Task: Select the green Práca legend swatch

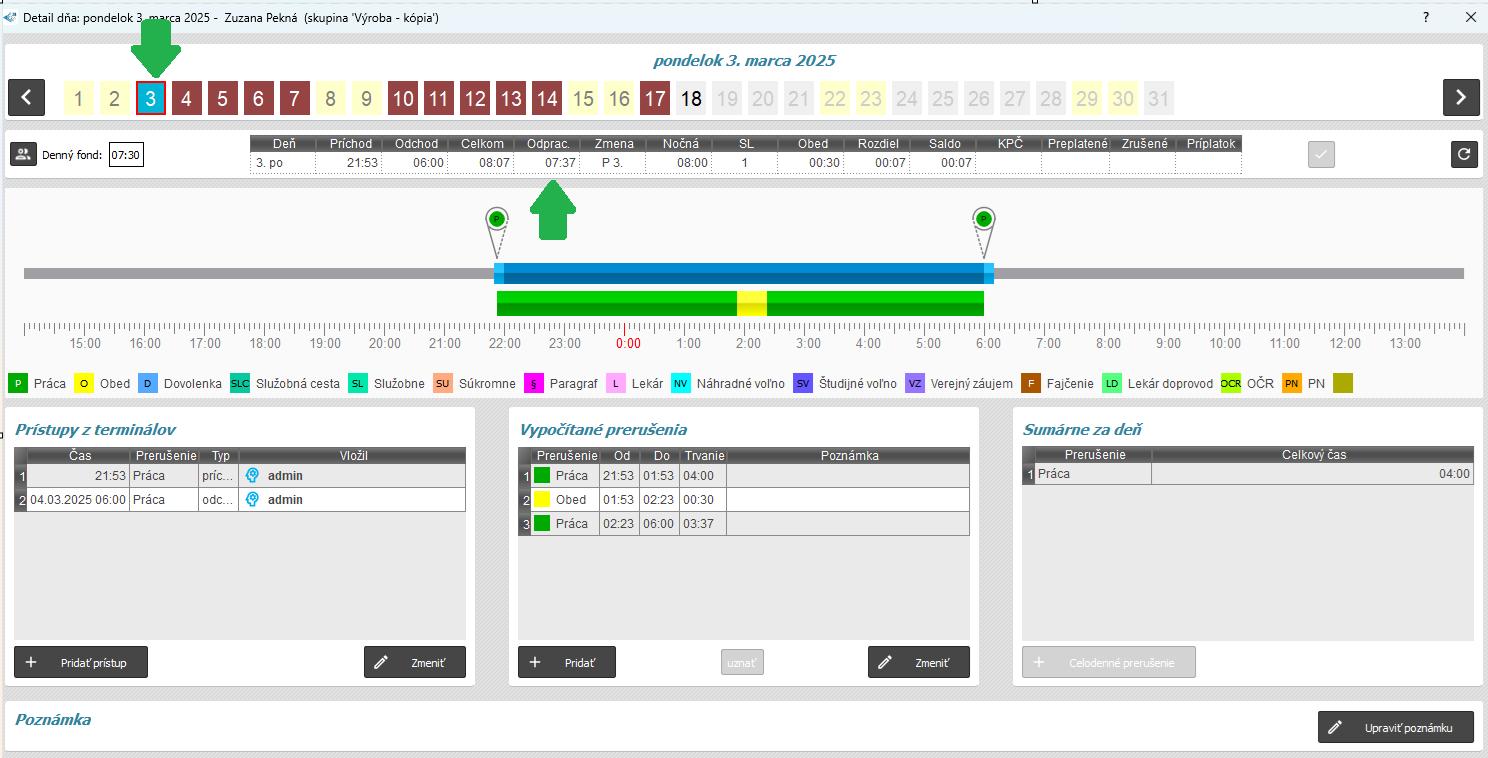Action: (x=18, y=383)
